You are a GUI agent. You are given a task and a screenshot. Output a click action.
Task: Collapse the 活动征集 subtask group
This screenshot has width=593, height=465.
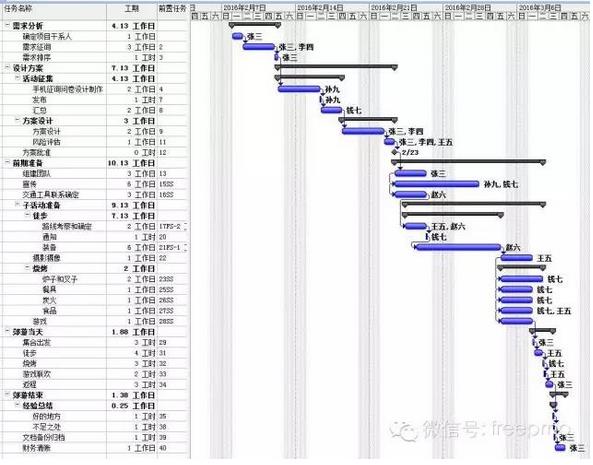point(17,78)
